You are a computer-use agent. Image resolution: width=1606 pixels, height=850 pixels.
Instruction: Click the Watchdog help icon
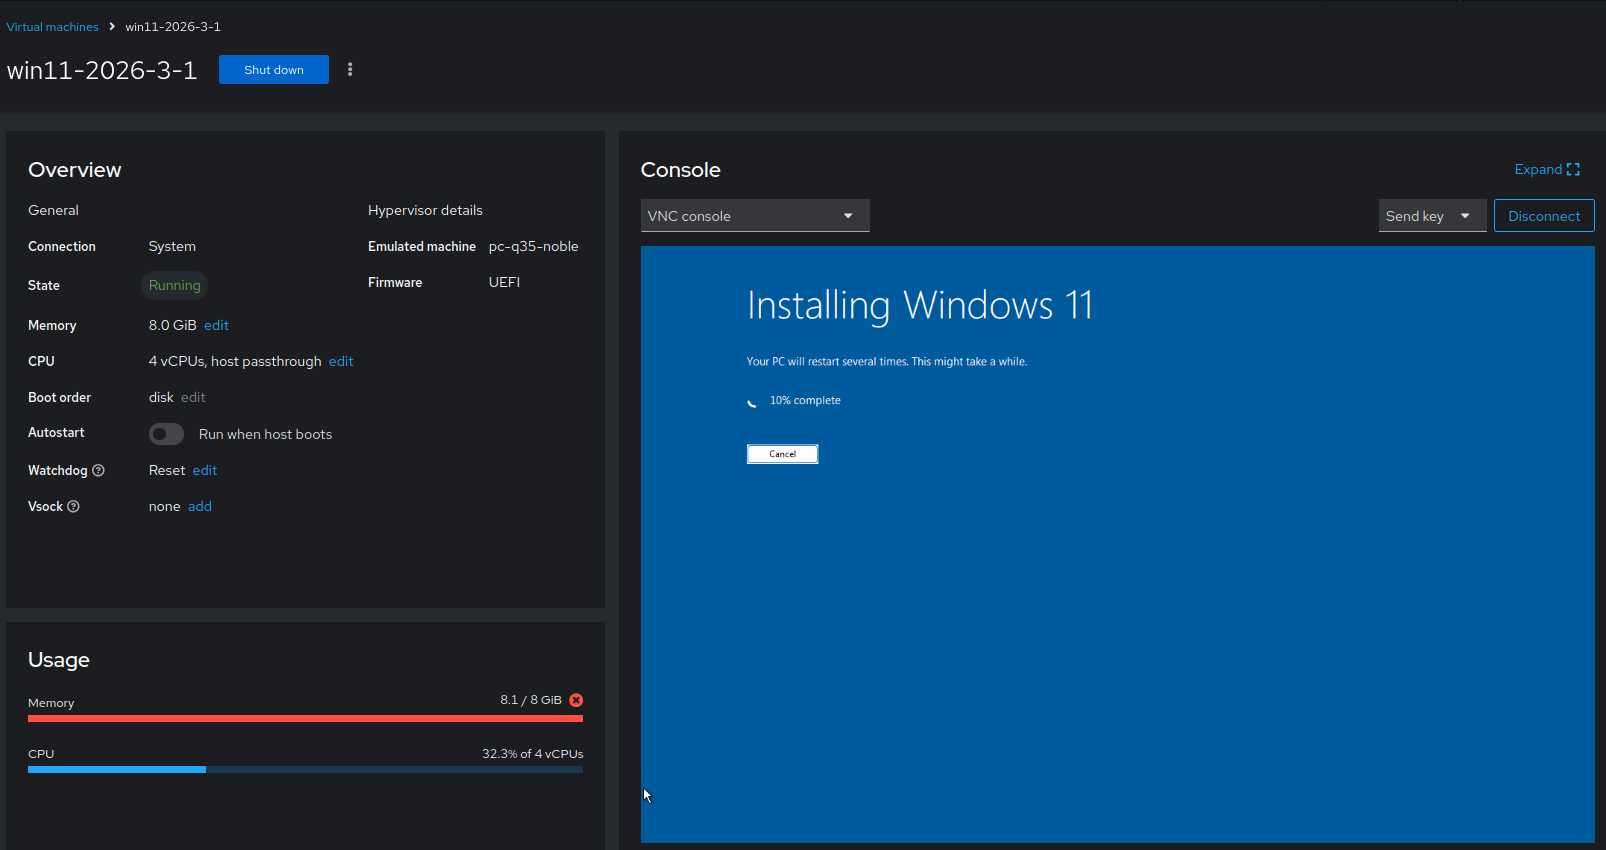click(98, 470)
